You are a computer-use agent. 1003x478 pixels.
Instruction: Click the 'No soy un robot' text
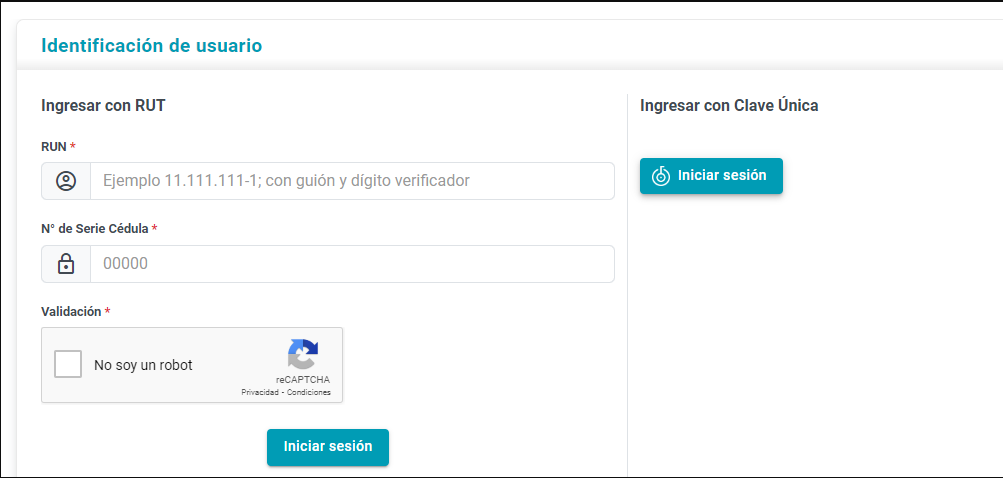pyautogui.click(x=143, y=365)
